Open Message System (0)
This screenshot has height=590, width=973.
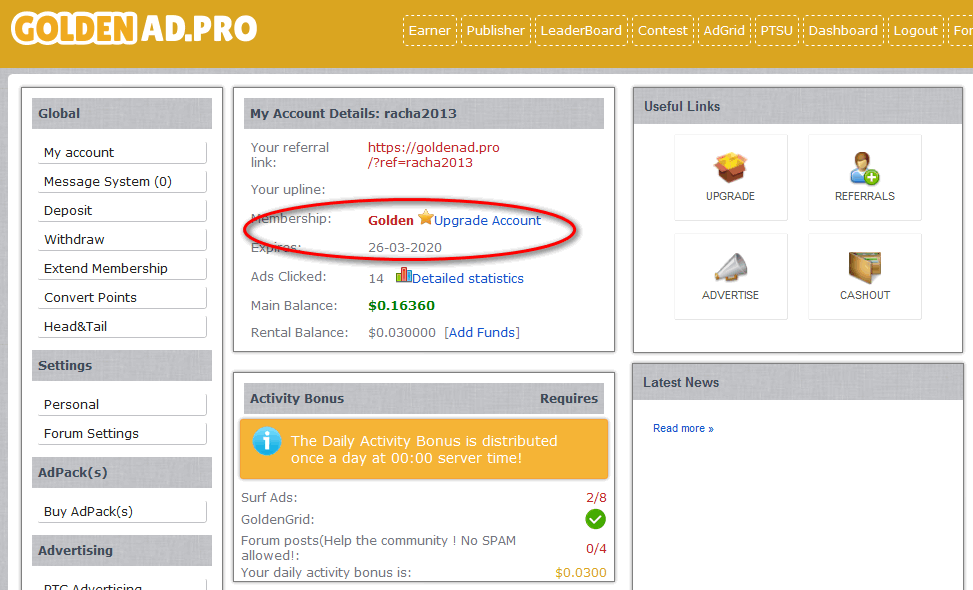[122, 182]
